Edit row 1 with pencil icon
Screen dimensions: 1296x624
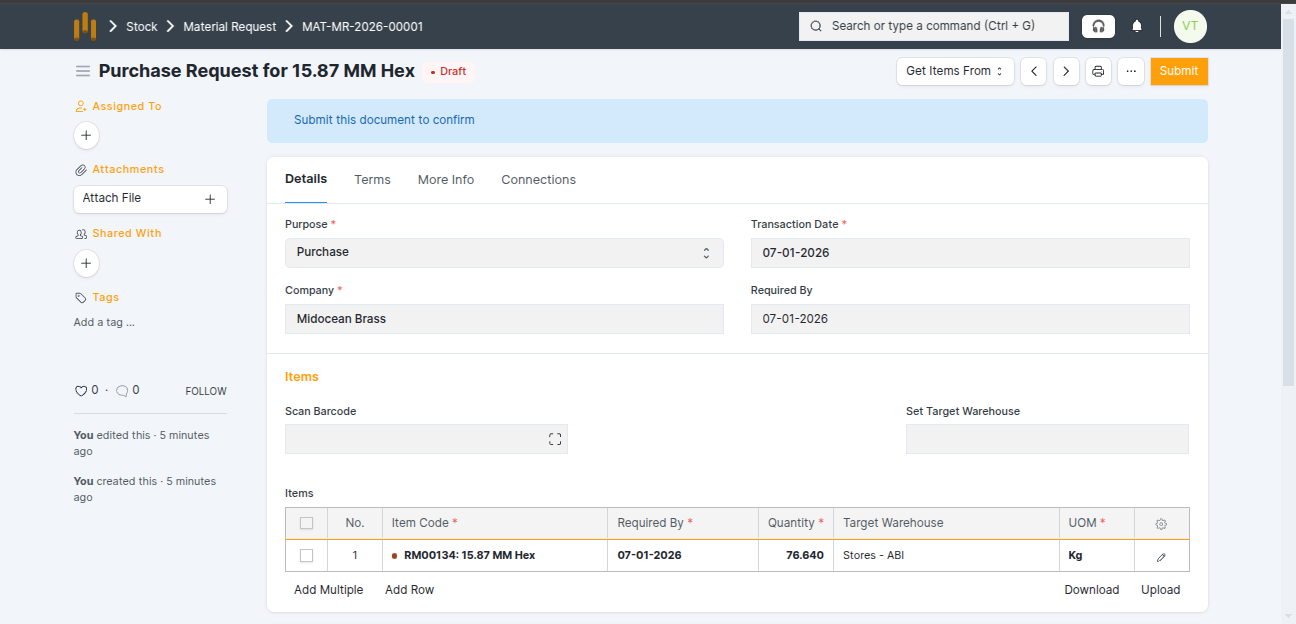coord(1161,556)
